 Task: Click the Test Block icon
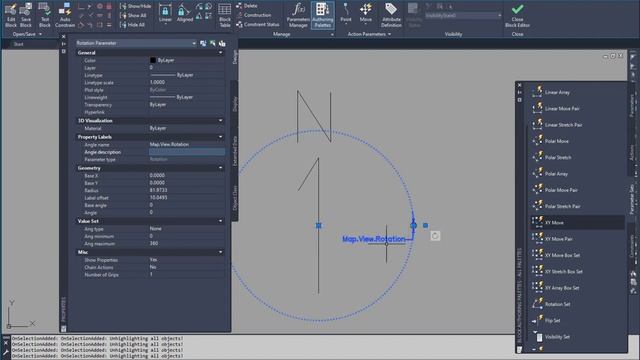pyautogui.click(x=44, y=15)
